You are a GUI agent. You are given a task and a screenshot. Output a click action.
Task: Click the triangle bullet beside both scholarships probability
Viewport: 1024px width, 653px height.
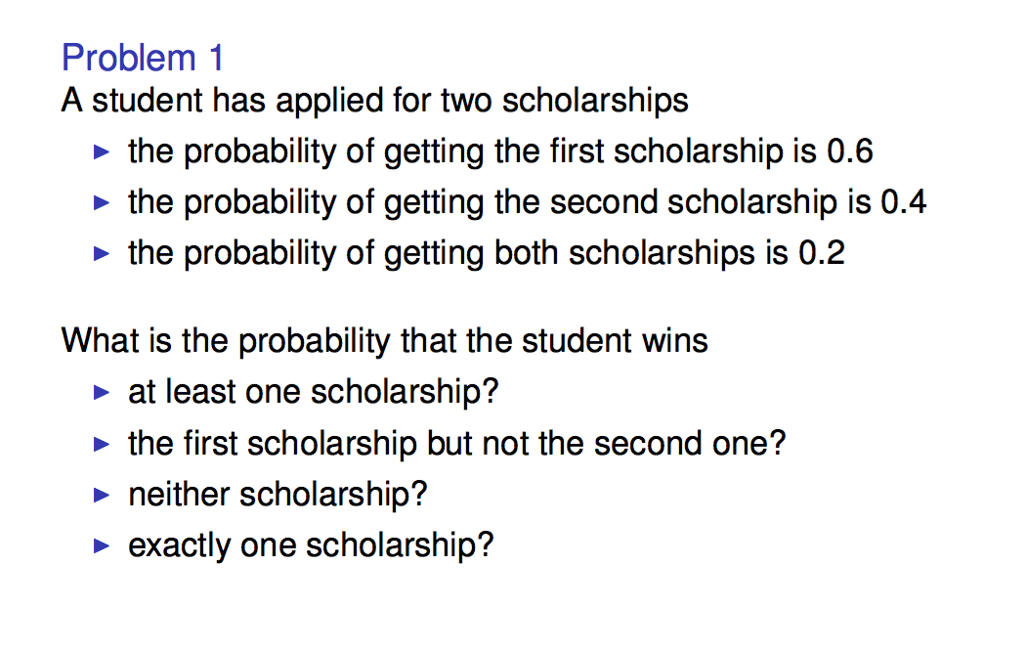coord(98,254)
